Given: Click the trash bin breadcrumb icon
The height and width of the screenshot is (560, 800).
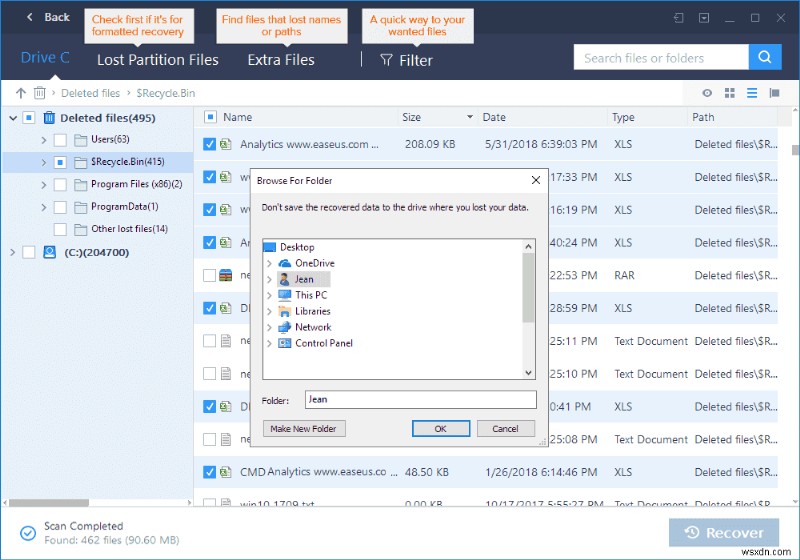Looking at the screenshot, I should [x=39, y=93].
